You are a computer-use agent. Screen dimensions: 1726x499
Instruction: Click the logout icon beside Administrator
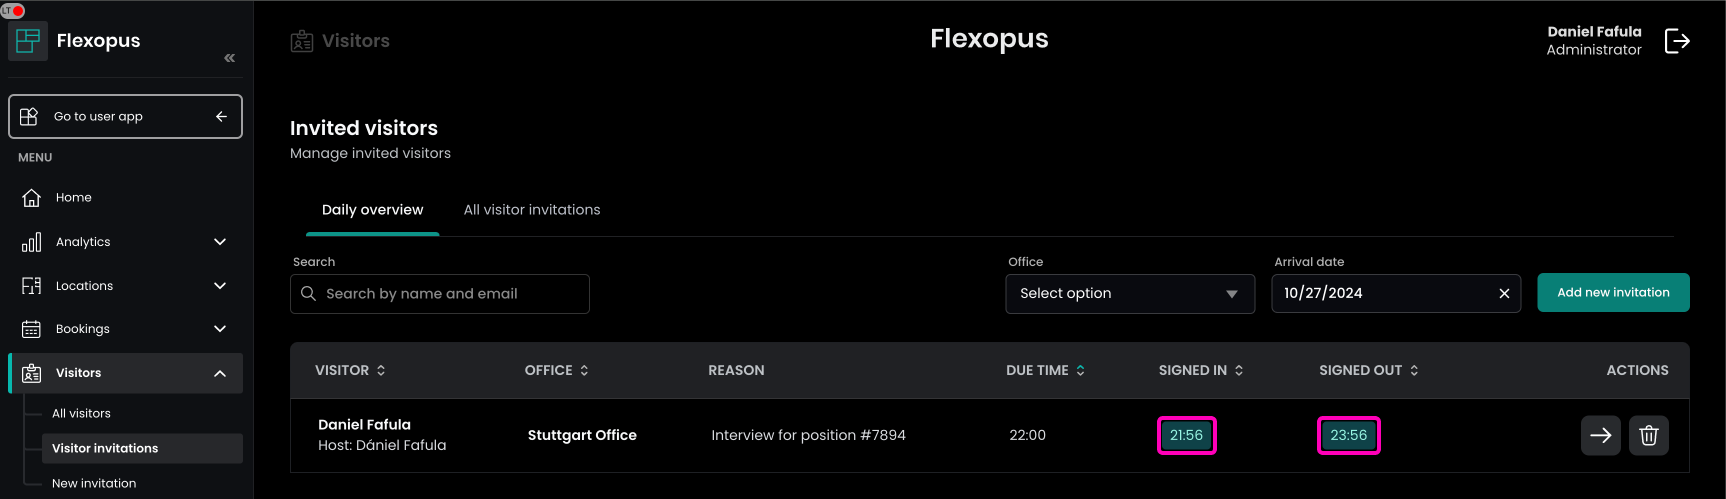coord(1677,41)
